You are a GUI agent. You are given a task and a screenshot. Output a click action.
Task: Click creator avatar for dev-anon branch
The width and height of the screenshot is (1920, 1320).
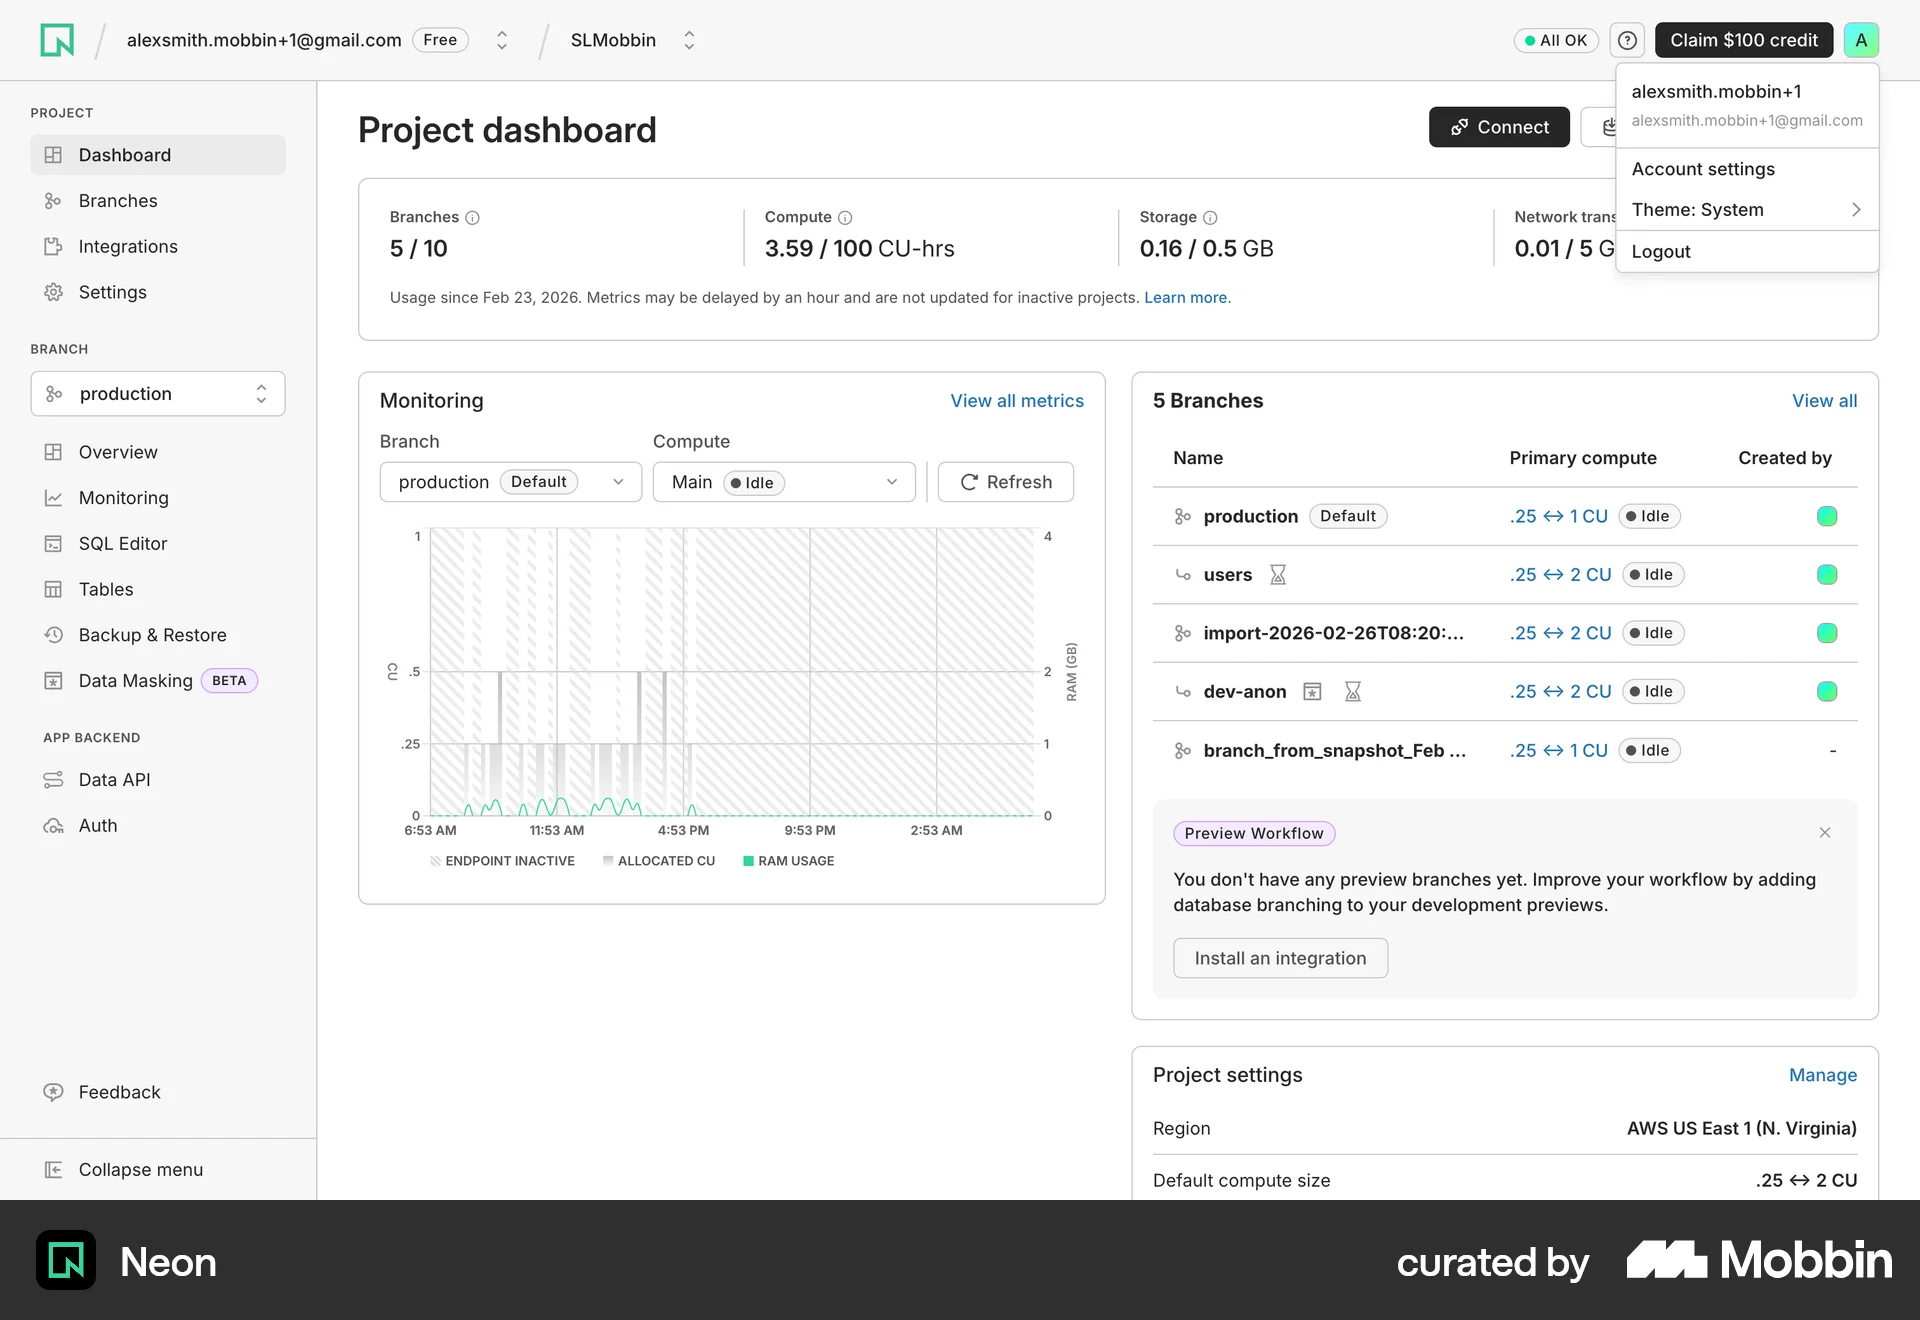point(1827,692)
